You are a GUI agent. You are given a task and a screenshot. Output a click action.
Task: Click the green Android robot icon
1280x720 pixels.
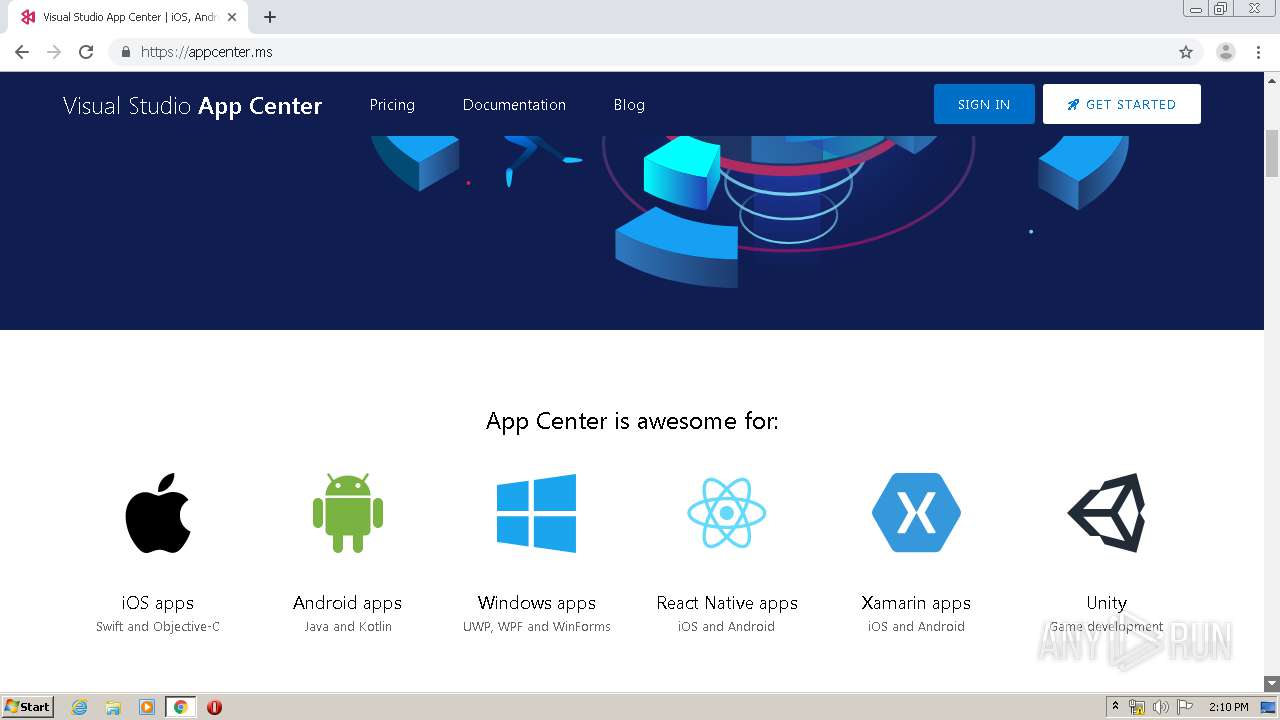347,513
